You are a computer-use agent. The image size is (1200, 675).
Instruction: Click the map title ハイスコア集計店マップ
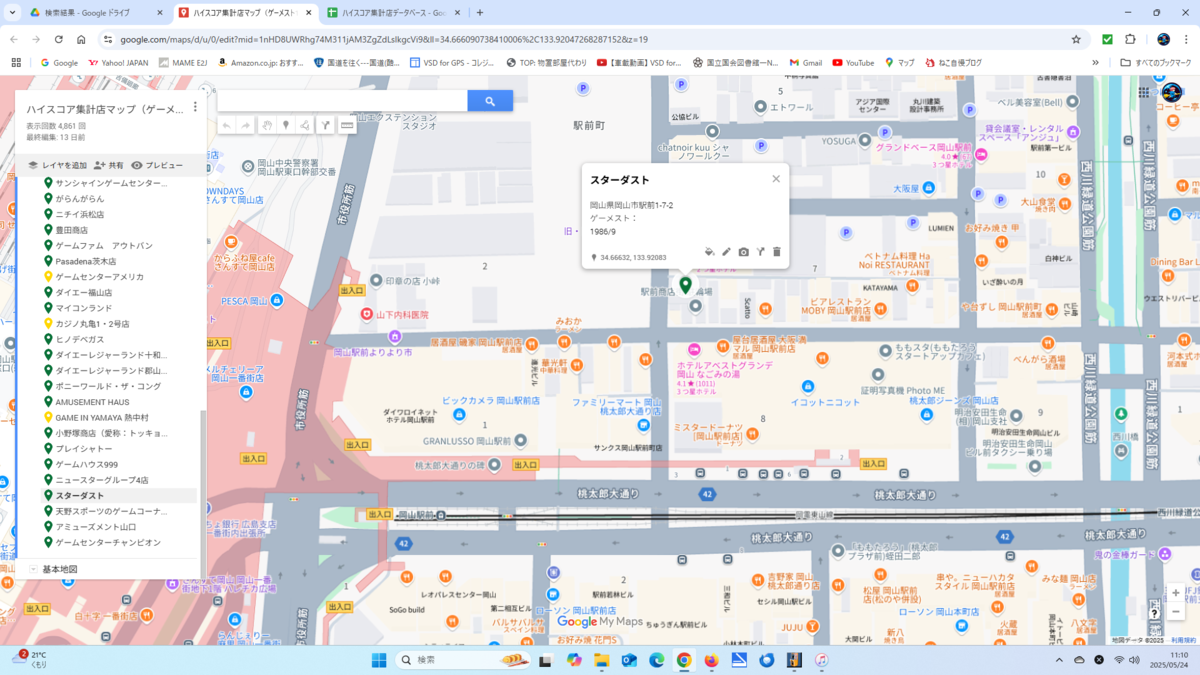tap(105, 109)
